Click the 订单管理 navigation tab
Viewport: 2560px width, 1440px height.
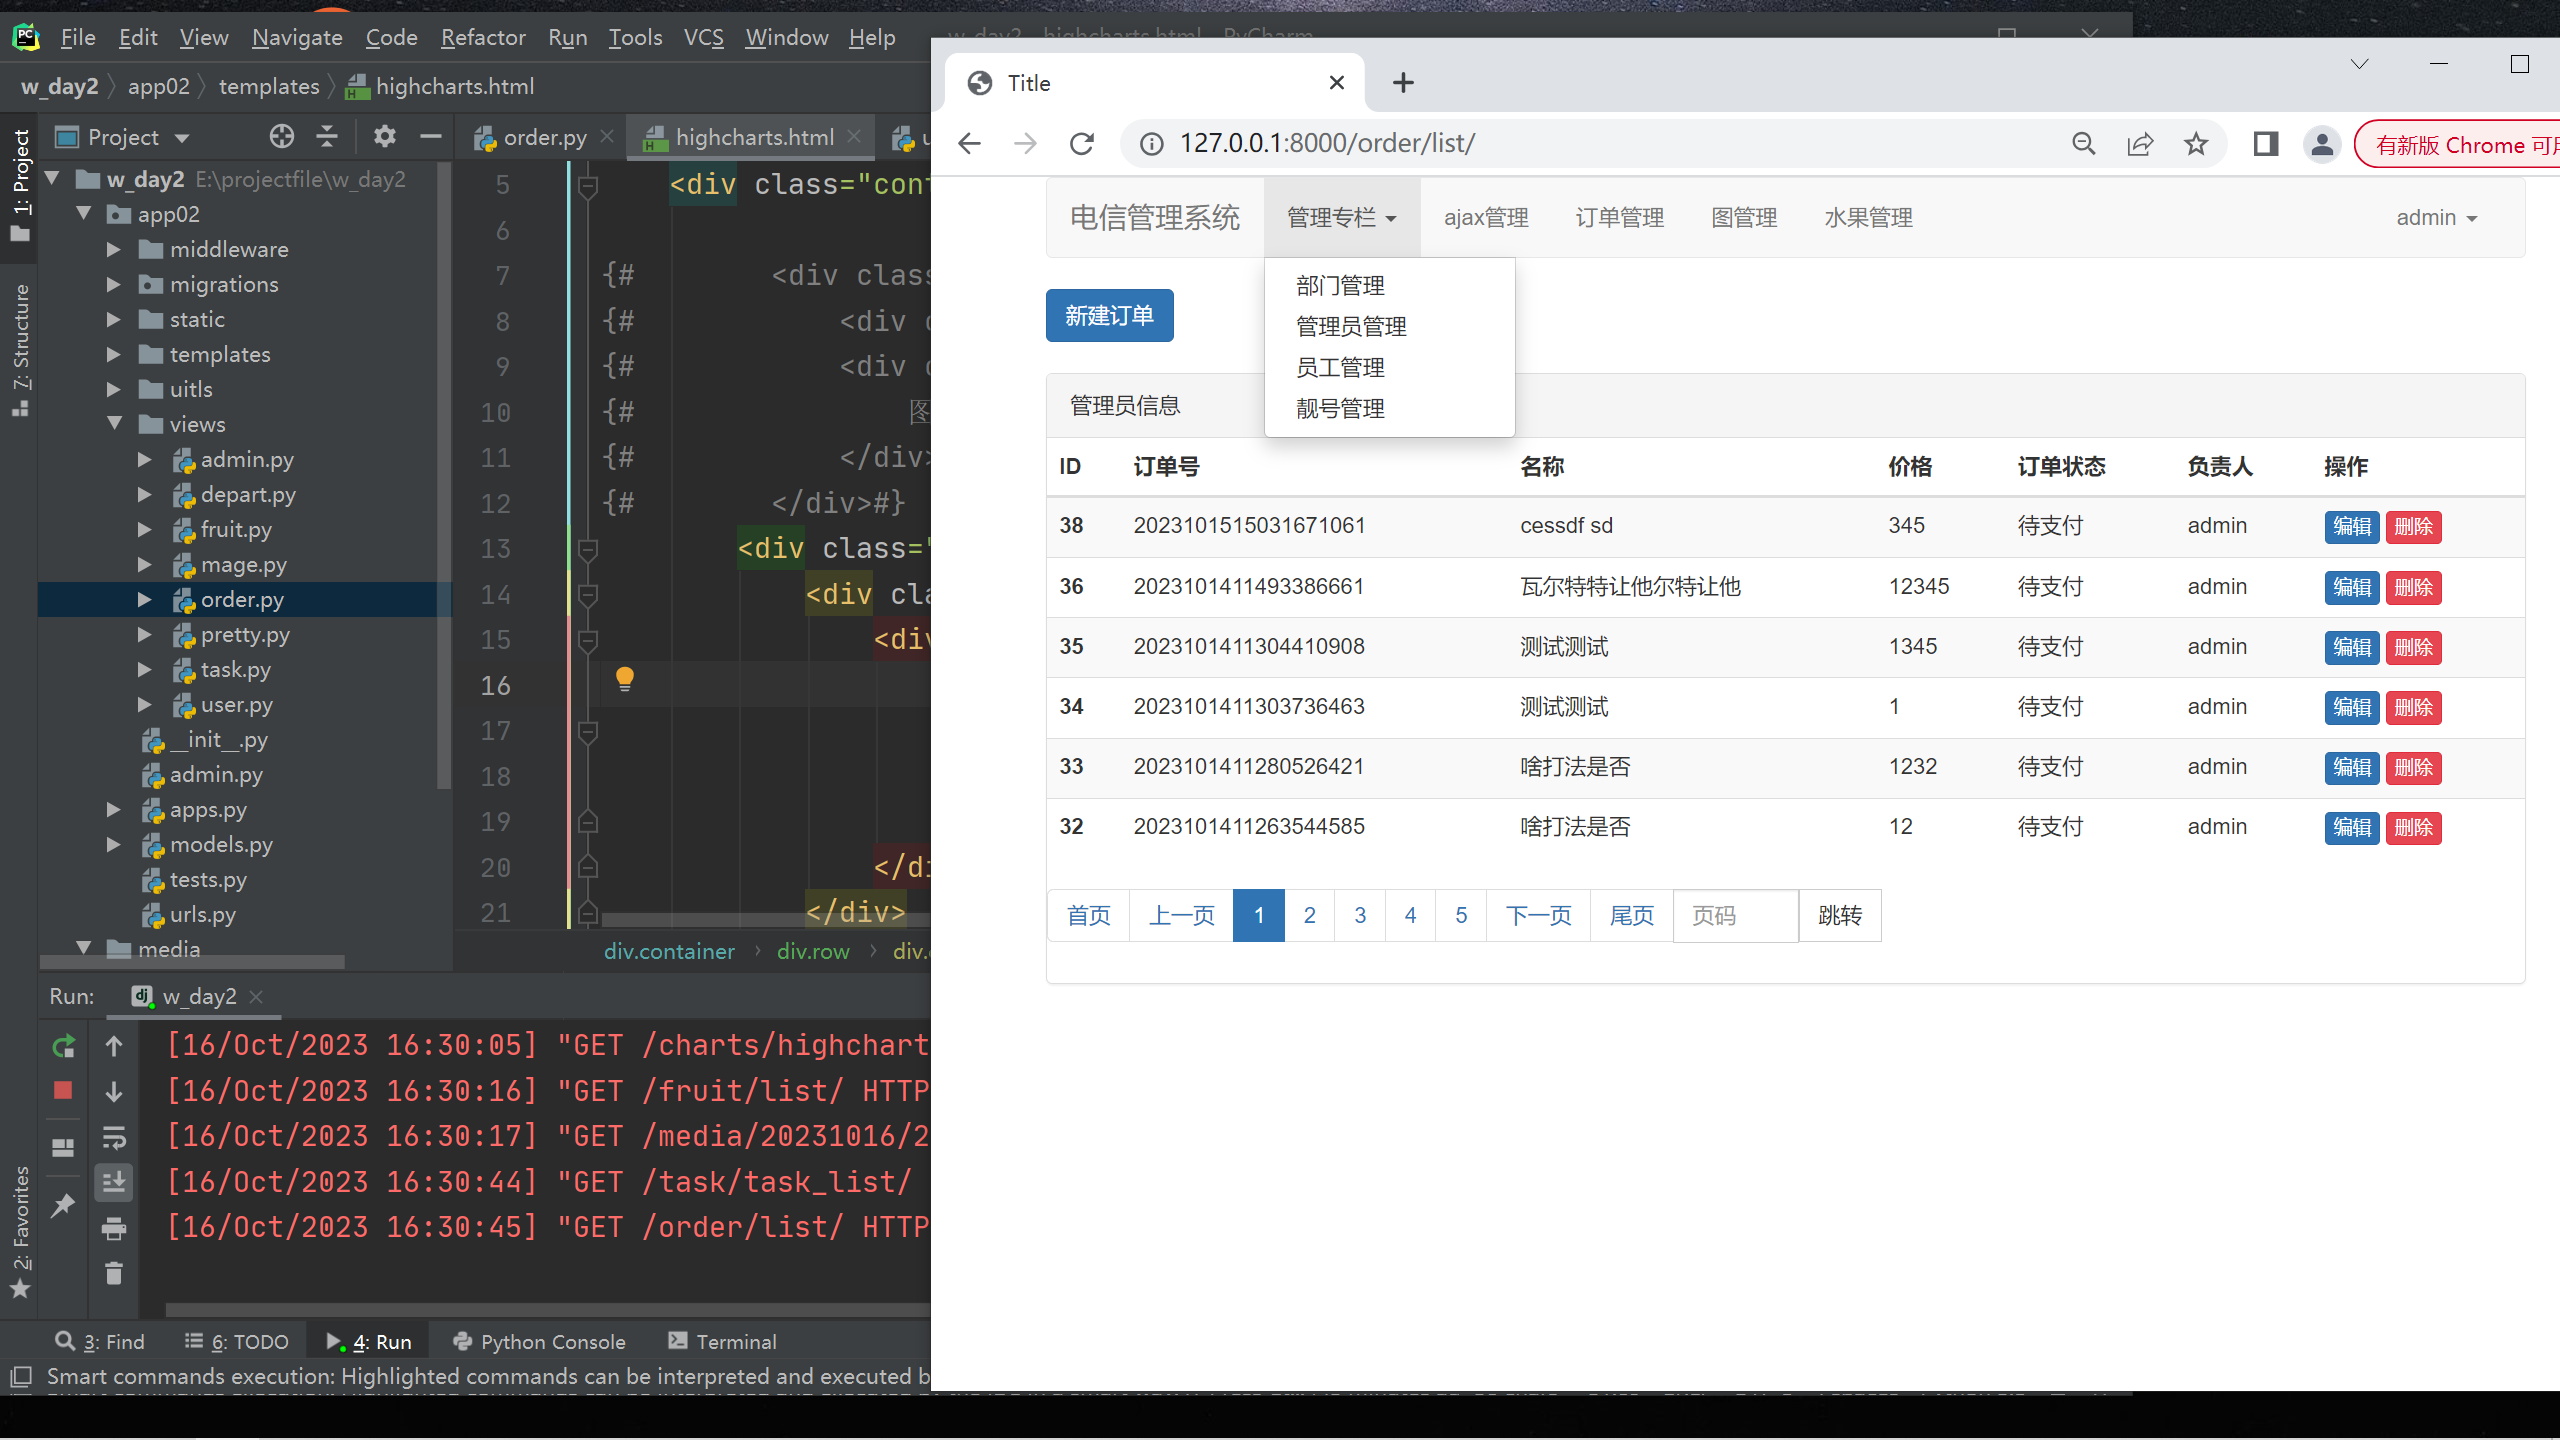pyautogui.click(x=1618, y=216)
